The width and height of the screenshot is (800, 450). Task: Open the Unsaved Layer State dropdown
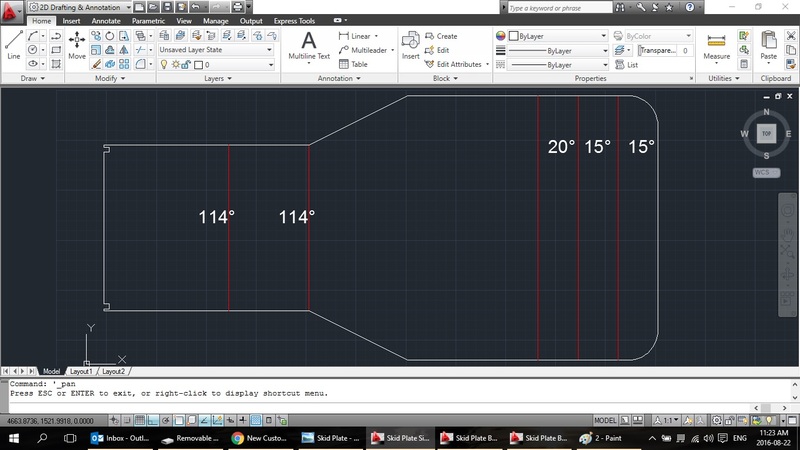click(x=216, y=49)
